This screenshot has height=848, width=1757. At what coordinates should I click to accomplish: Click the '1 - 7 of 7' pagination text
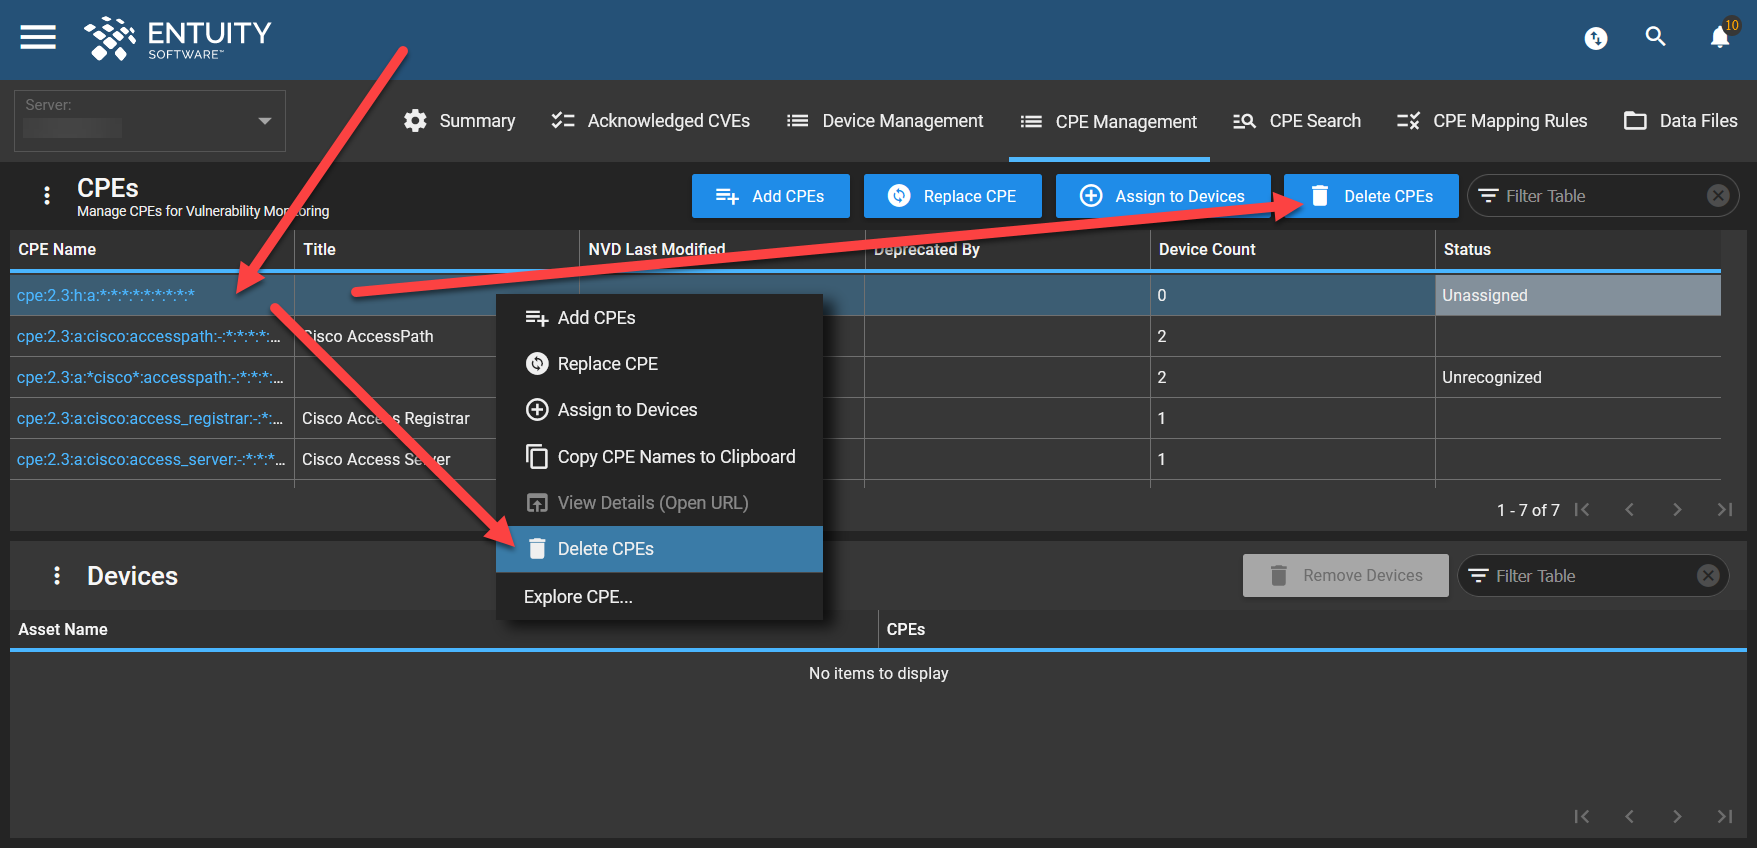1528,510
